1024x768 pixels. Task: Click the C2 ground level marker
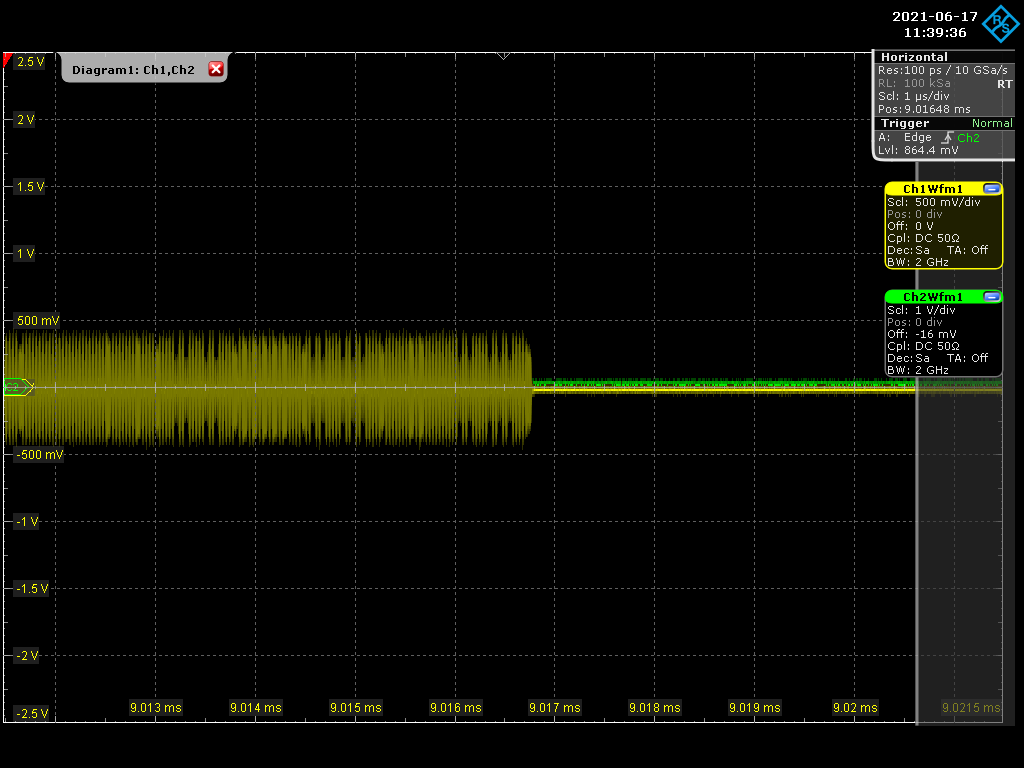pyautogui.click(x=17, y=387)
